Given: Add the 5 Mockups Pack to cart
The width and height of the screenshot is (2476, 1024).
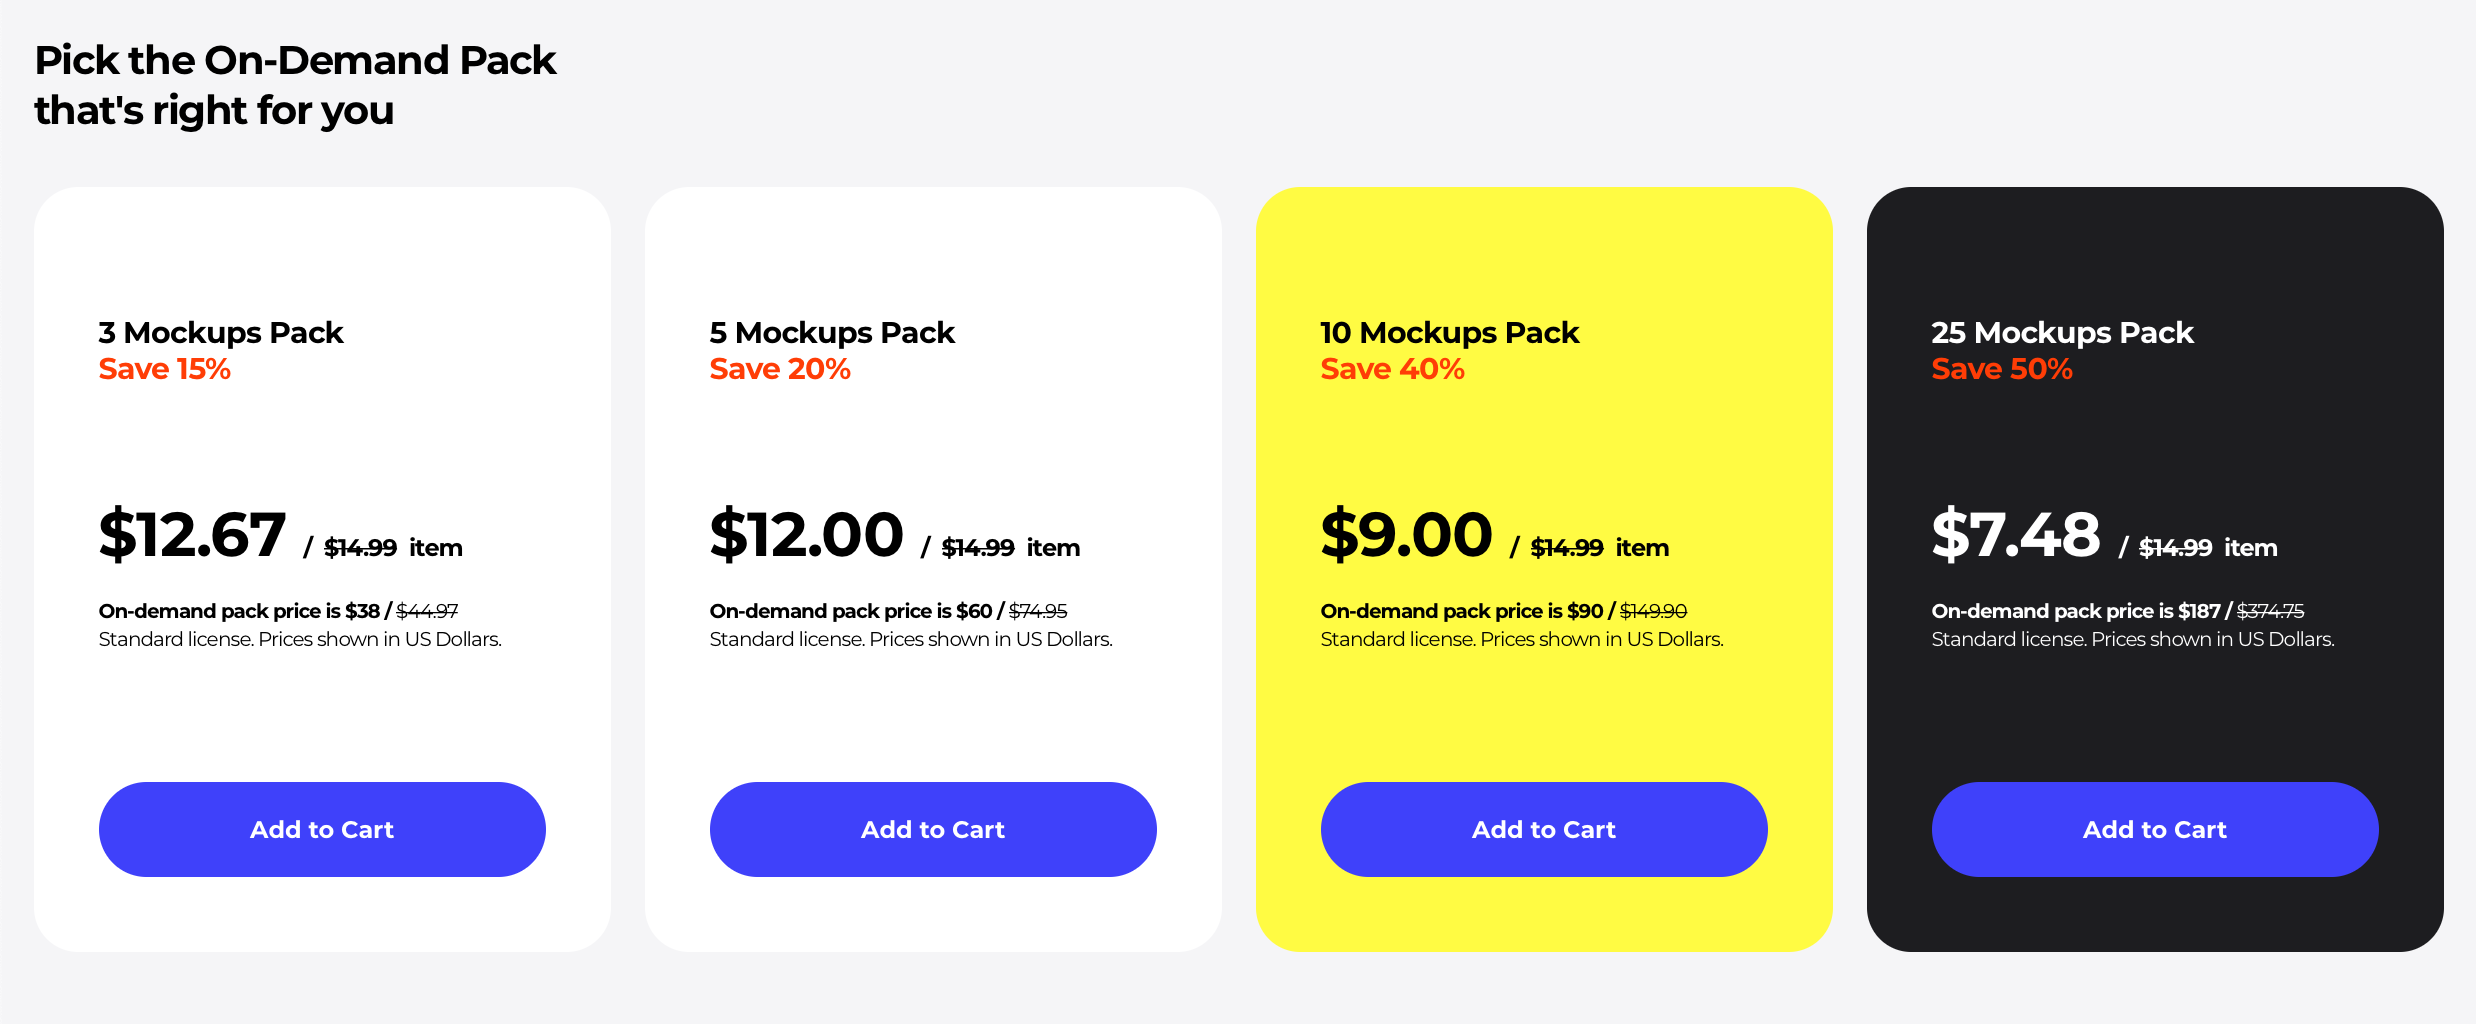Looking at the screenshot, I should [x=933, y=829].
